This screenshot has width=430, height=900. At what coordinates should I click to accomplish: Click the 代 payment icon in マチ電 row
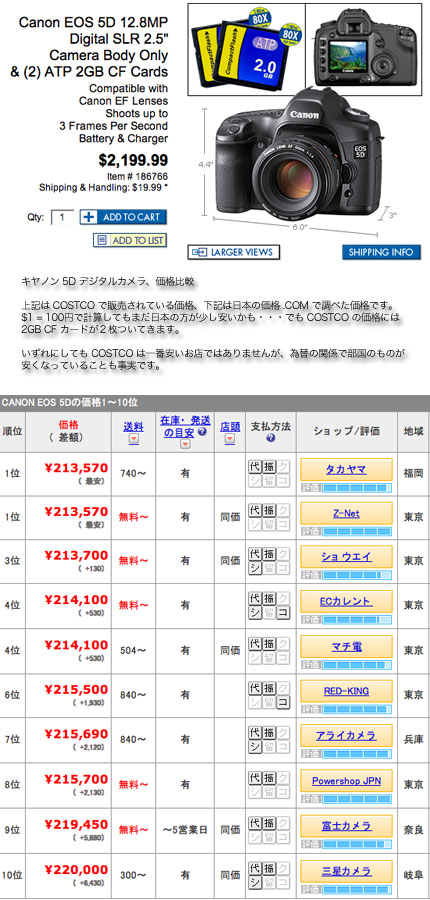point(255,644)
